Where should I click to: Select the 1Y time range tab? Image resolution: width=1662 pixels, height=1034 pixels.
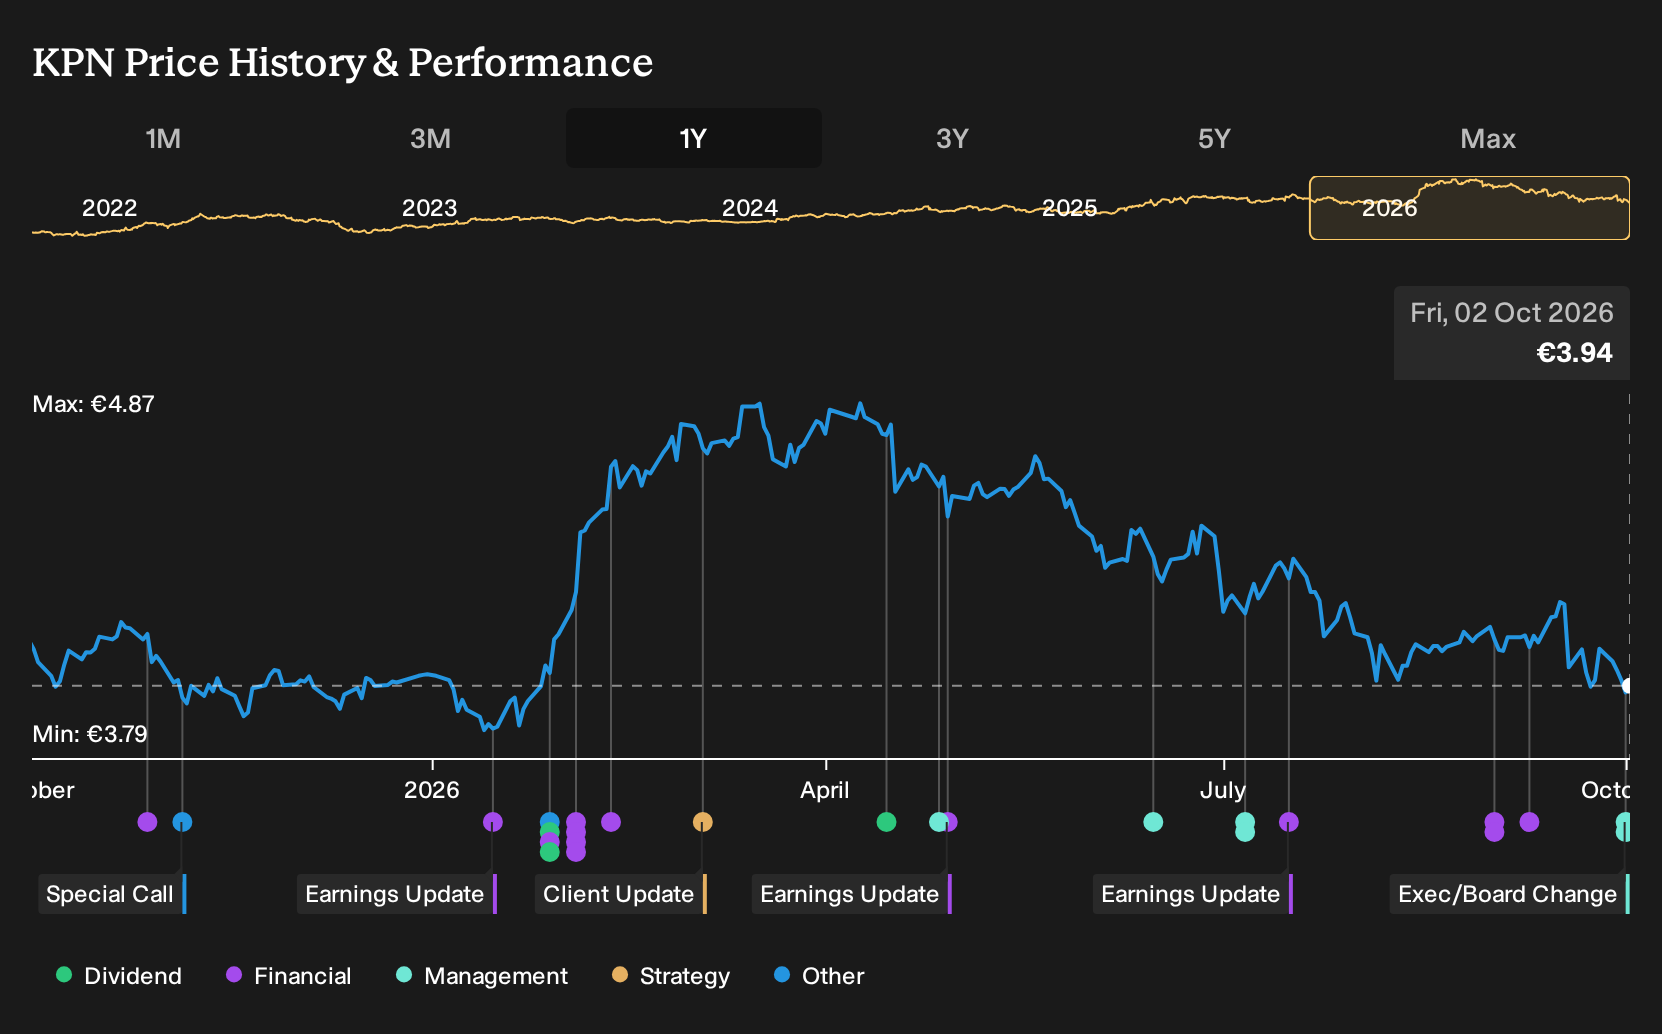(693, 139)
